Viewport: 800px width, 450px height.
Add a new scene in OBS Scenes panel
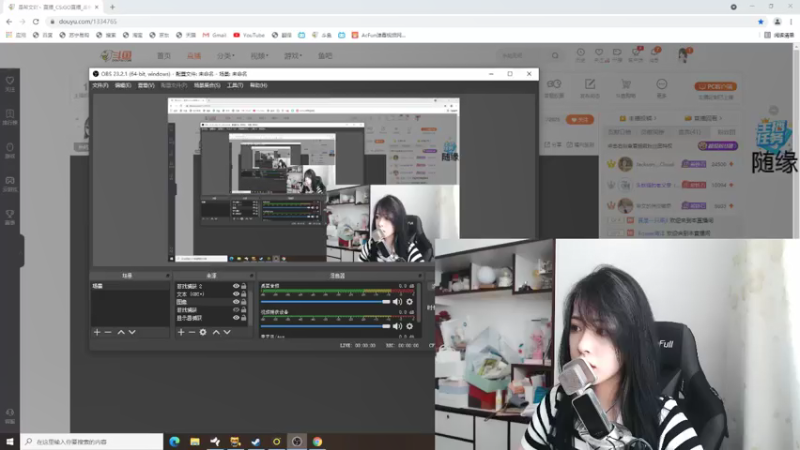pyautogui.click(x=97, y=332)
